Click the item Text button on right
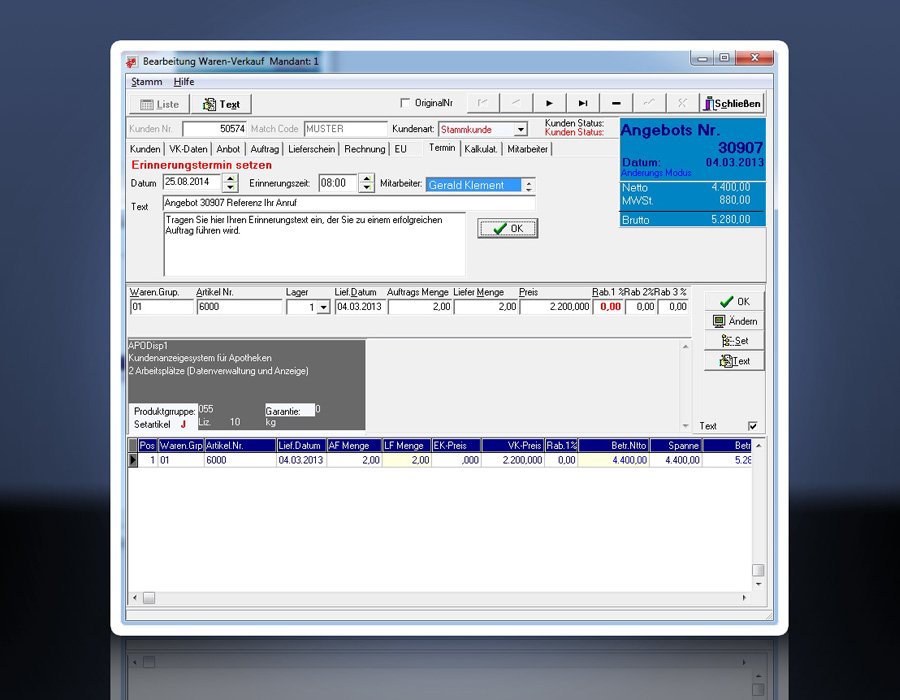The height and width of the screenshot is (700, 900). point(734,361)
